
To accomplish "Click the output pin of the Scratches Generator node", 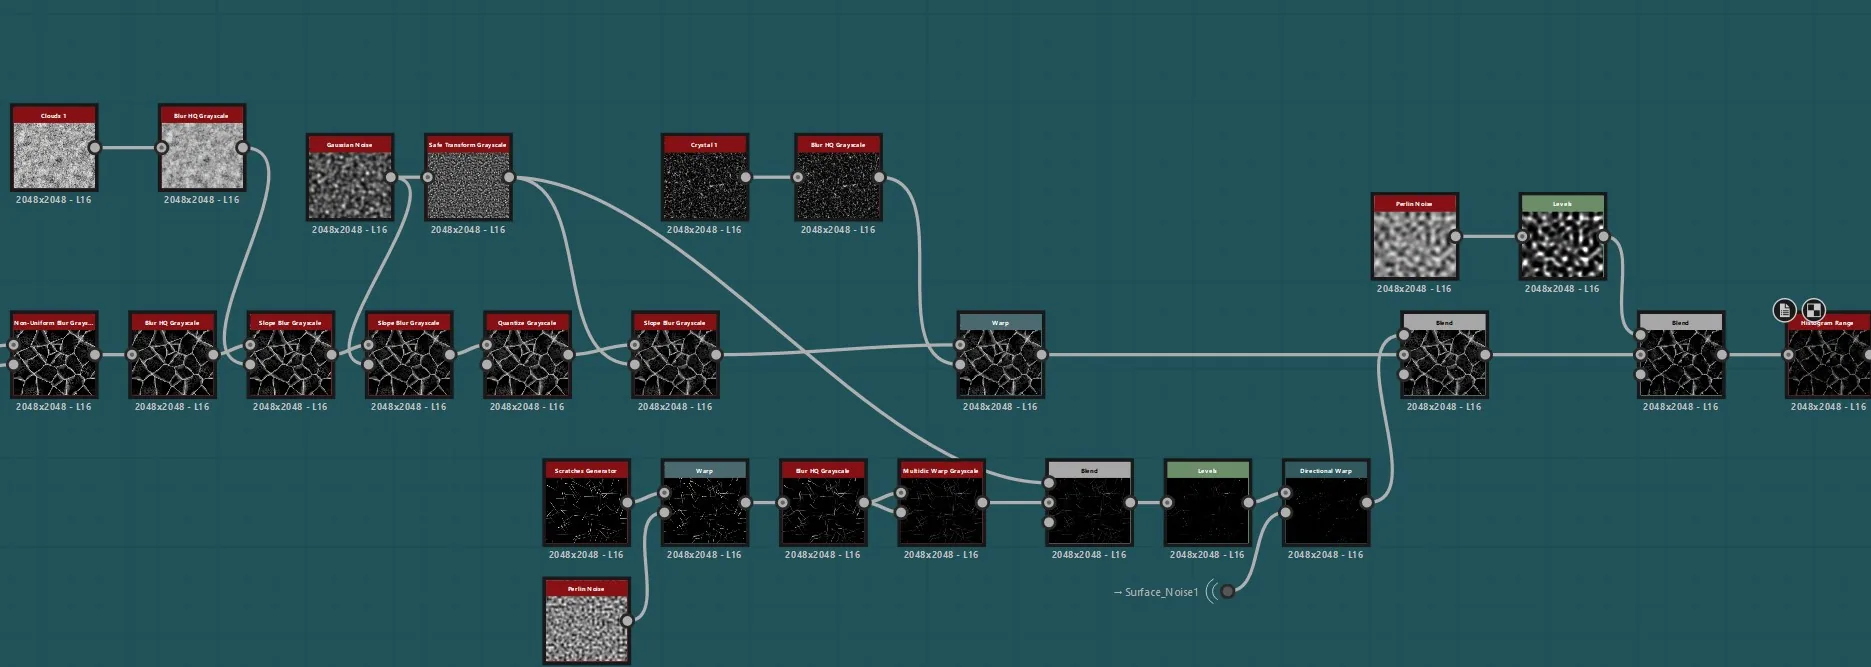I will point(627,503).
